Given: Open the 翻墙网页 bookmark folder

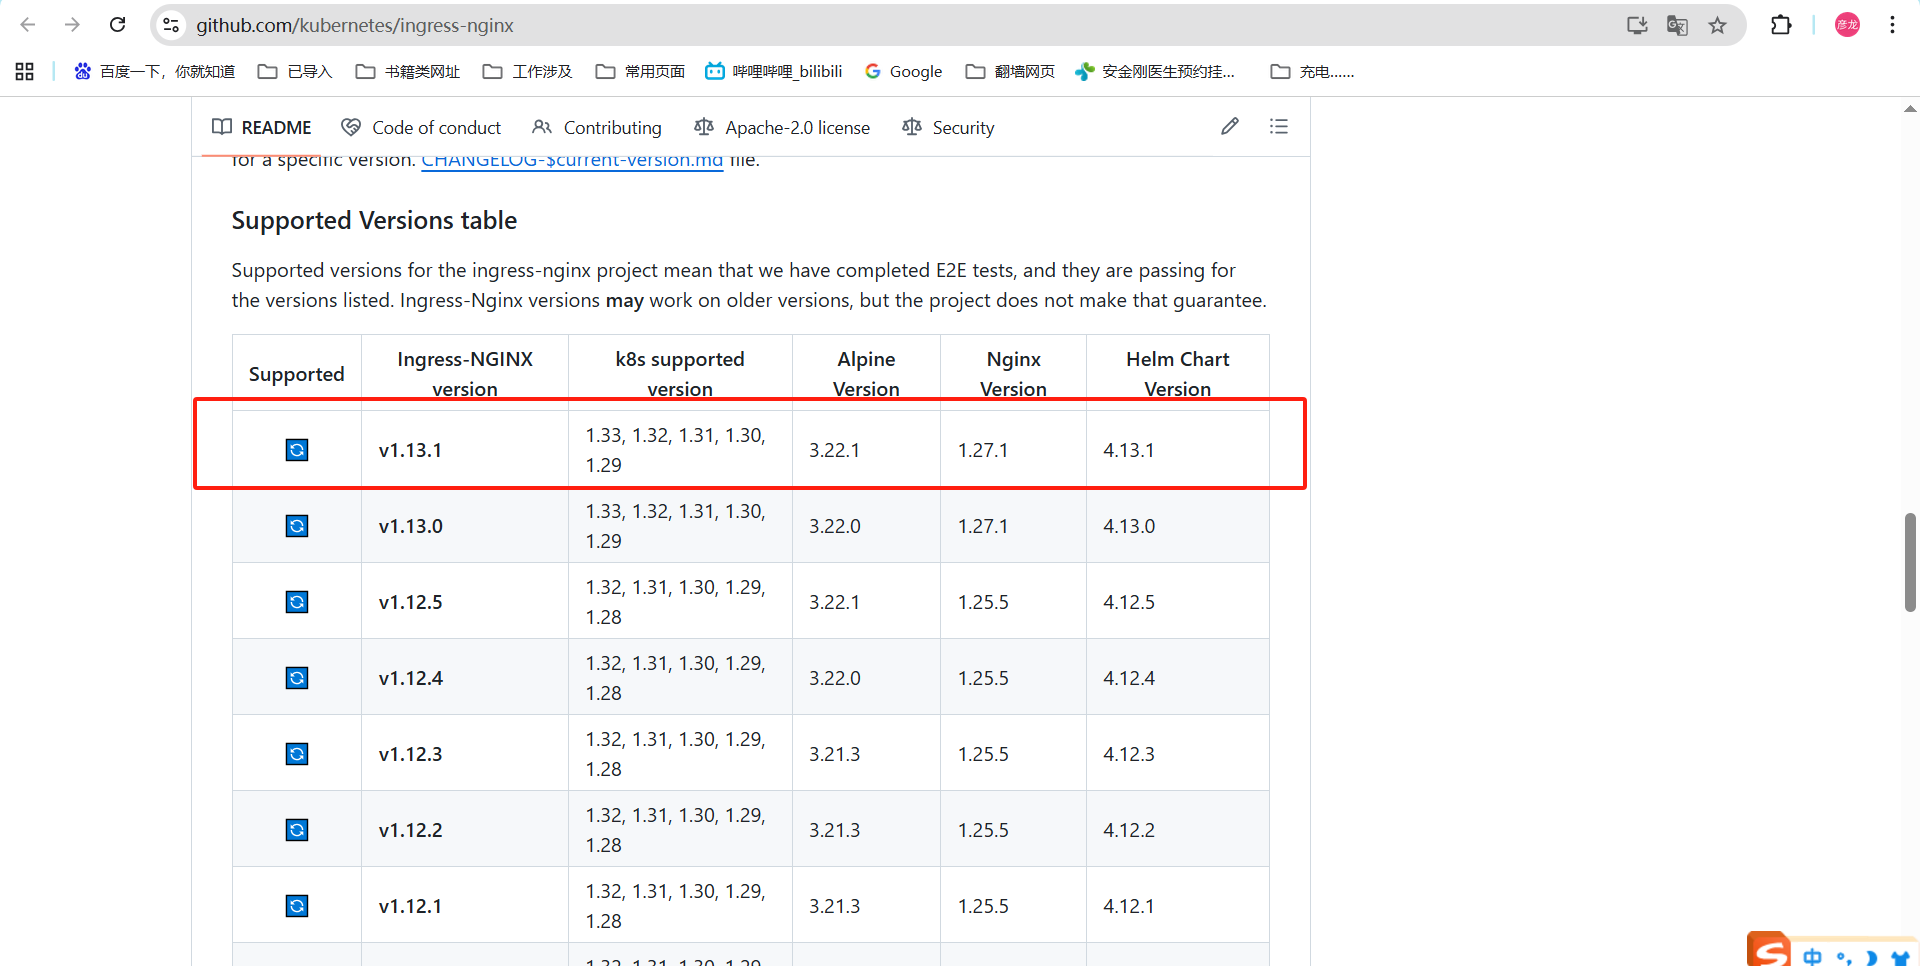Looking at the screenshot, I should click(x=1010, y=71).
